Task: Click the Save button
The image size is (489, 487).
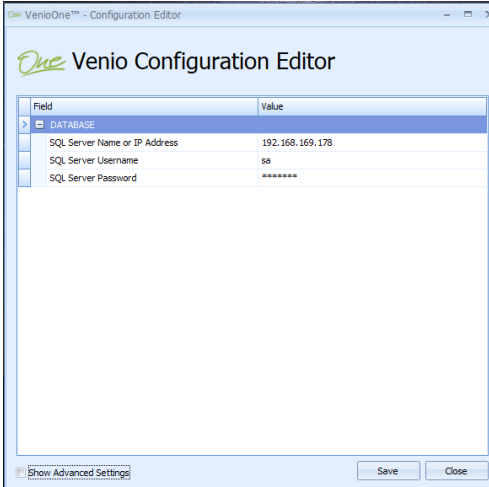Action: point(388,471)
